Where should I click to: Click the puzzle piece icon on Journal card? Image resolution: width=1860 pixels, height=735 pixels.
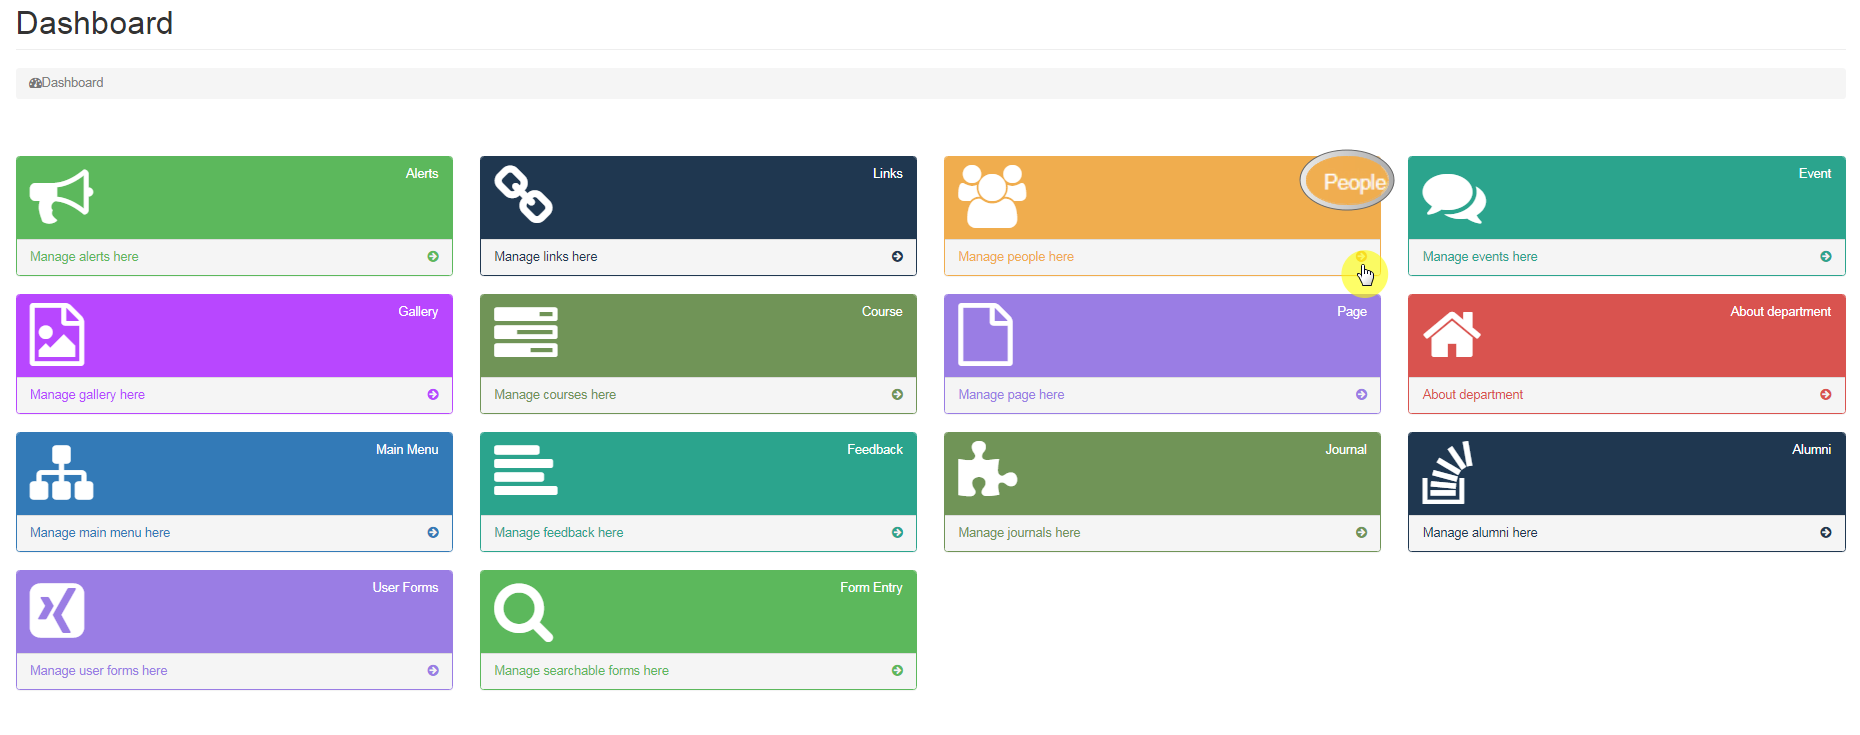(986, 470)
